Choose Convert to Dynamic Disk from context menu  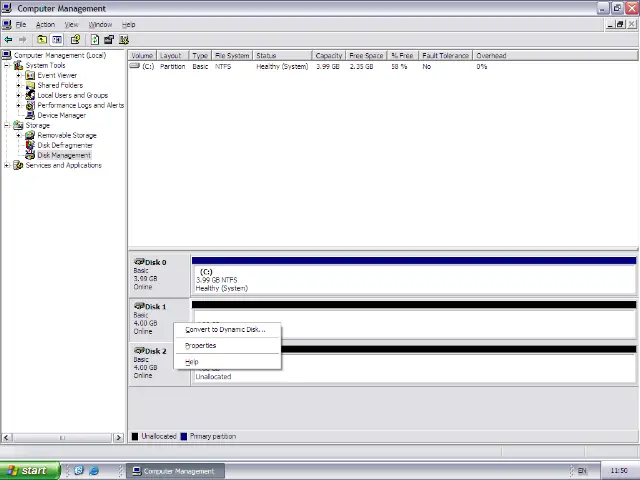(227, 329)
